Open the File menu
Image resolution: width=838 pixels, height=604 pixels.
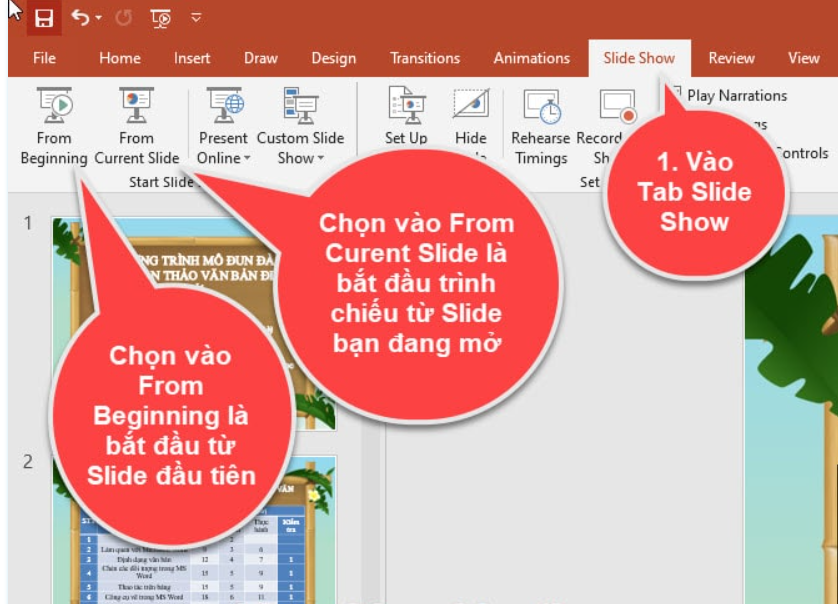[43, 59]
